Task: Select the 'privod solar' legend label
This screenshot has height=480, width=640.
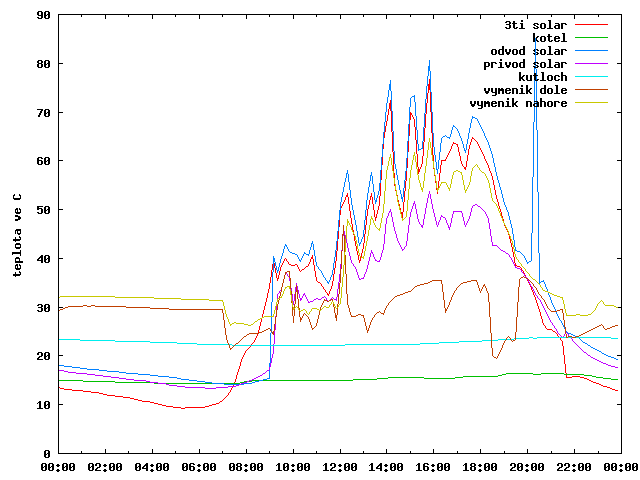Action: click(525, 64)
